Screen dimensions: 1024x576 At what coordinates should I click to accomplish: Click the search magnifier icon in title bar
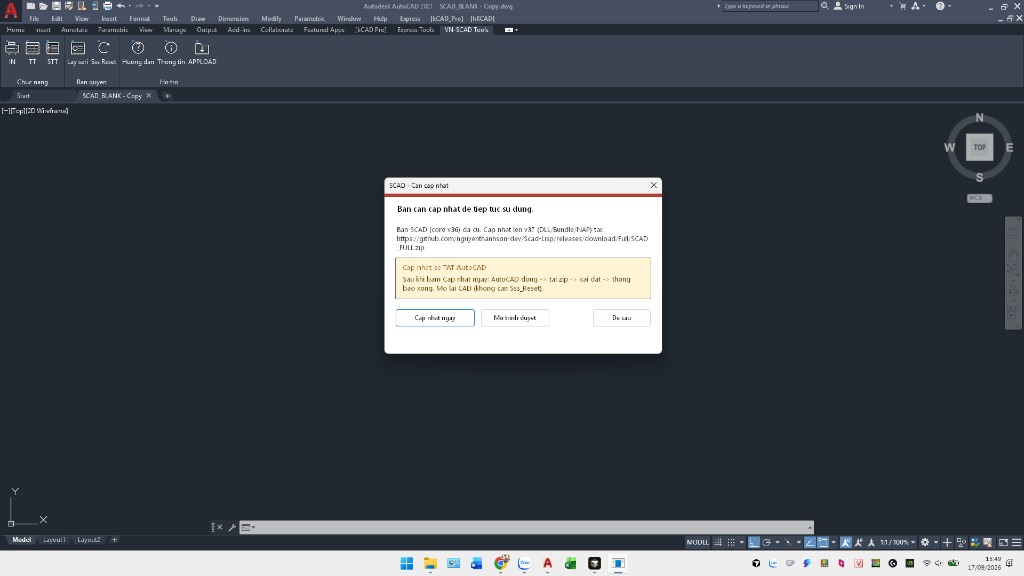(825, 6)
